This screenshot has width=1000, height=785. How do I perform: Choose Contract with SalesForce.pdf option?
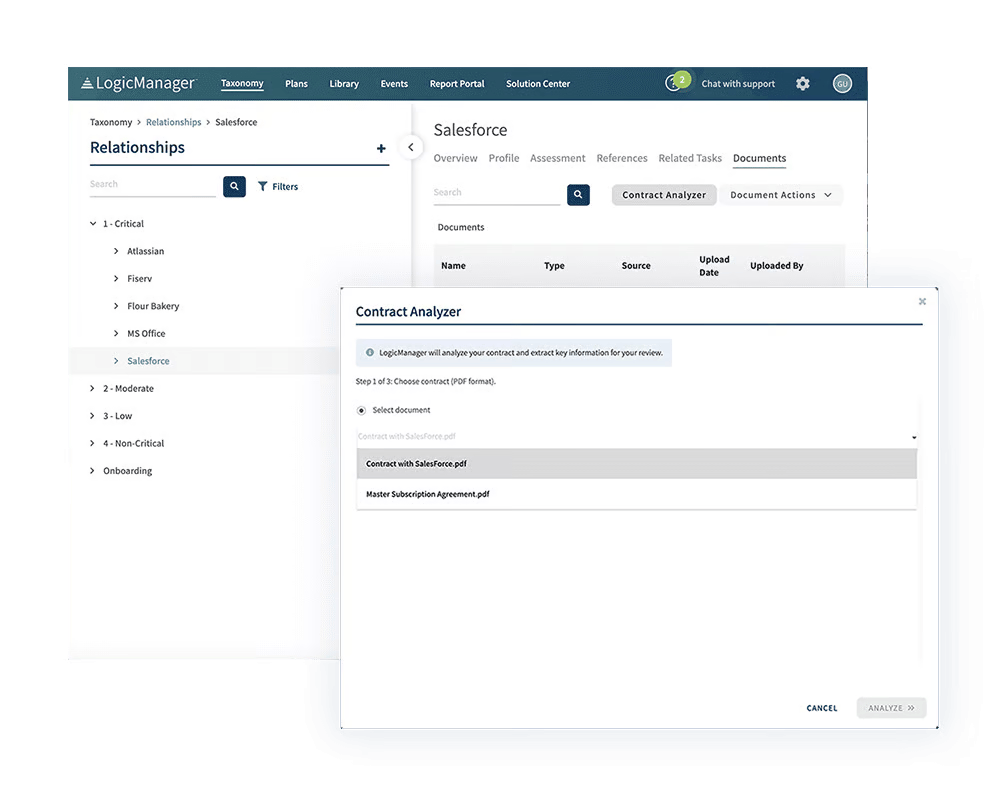636,464
